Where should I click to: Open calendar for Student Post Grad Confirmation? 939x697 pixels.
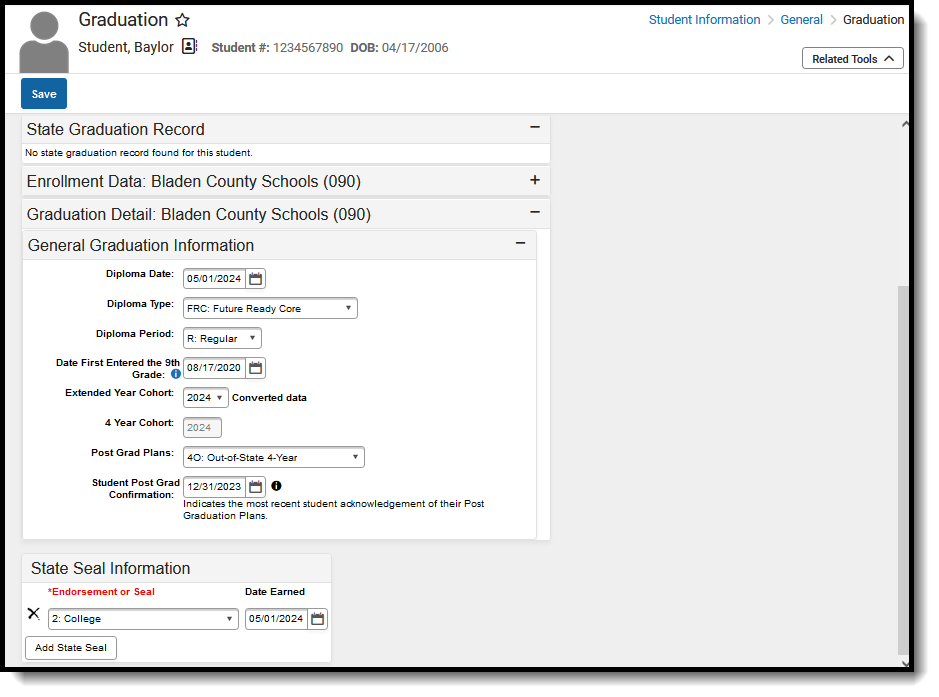pyautogui.click(x=256, y=486)
